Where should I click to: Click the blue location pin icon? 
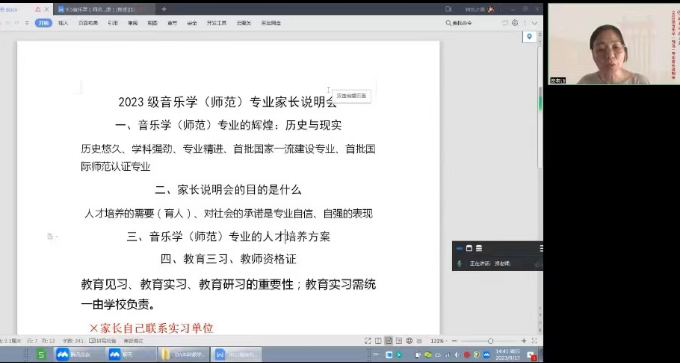tap(529, 37)
